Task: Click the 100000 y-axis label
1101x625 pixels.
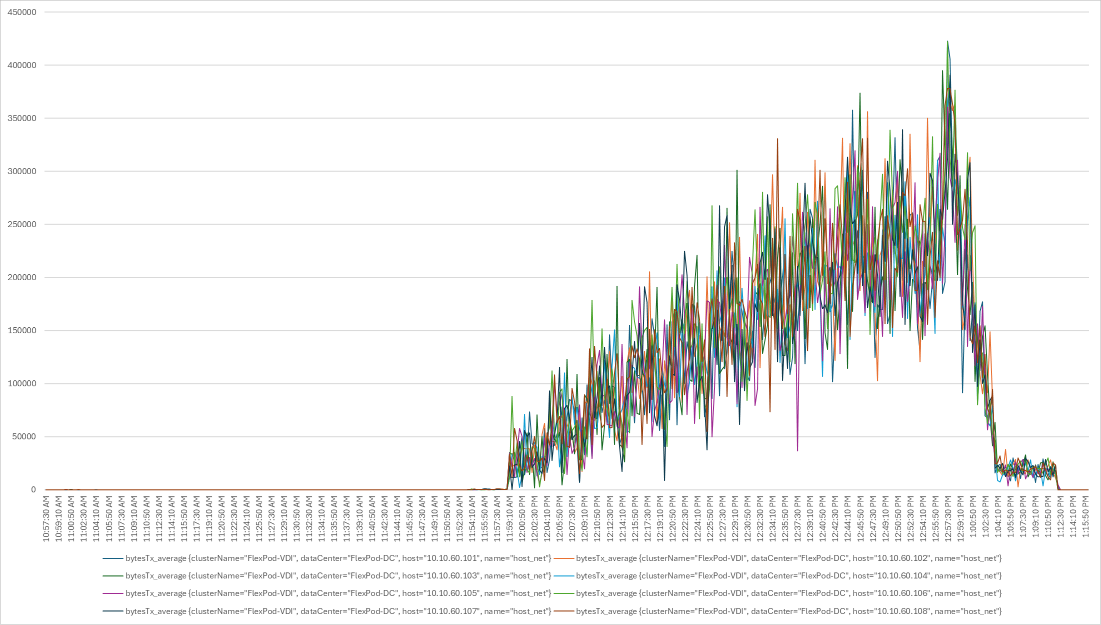Action: [20, 383]
